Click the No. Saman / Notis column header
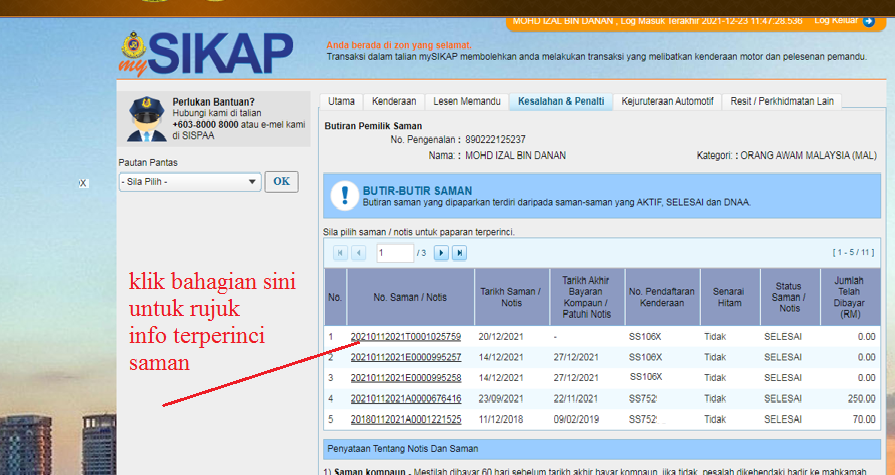 [x=410, y=297]
